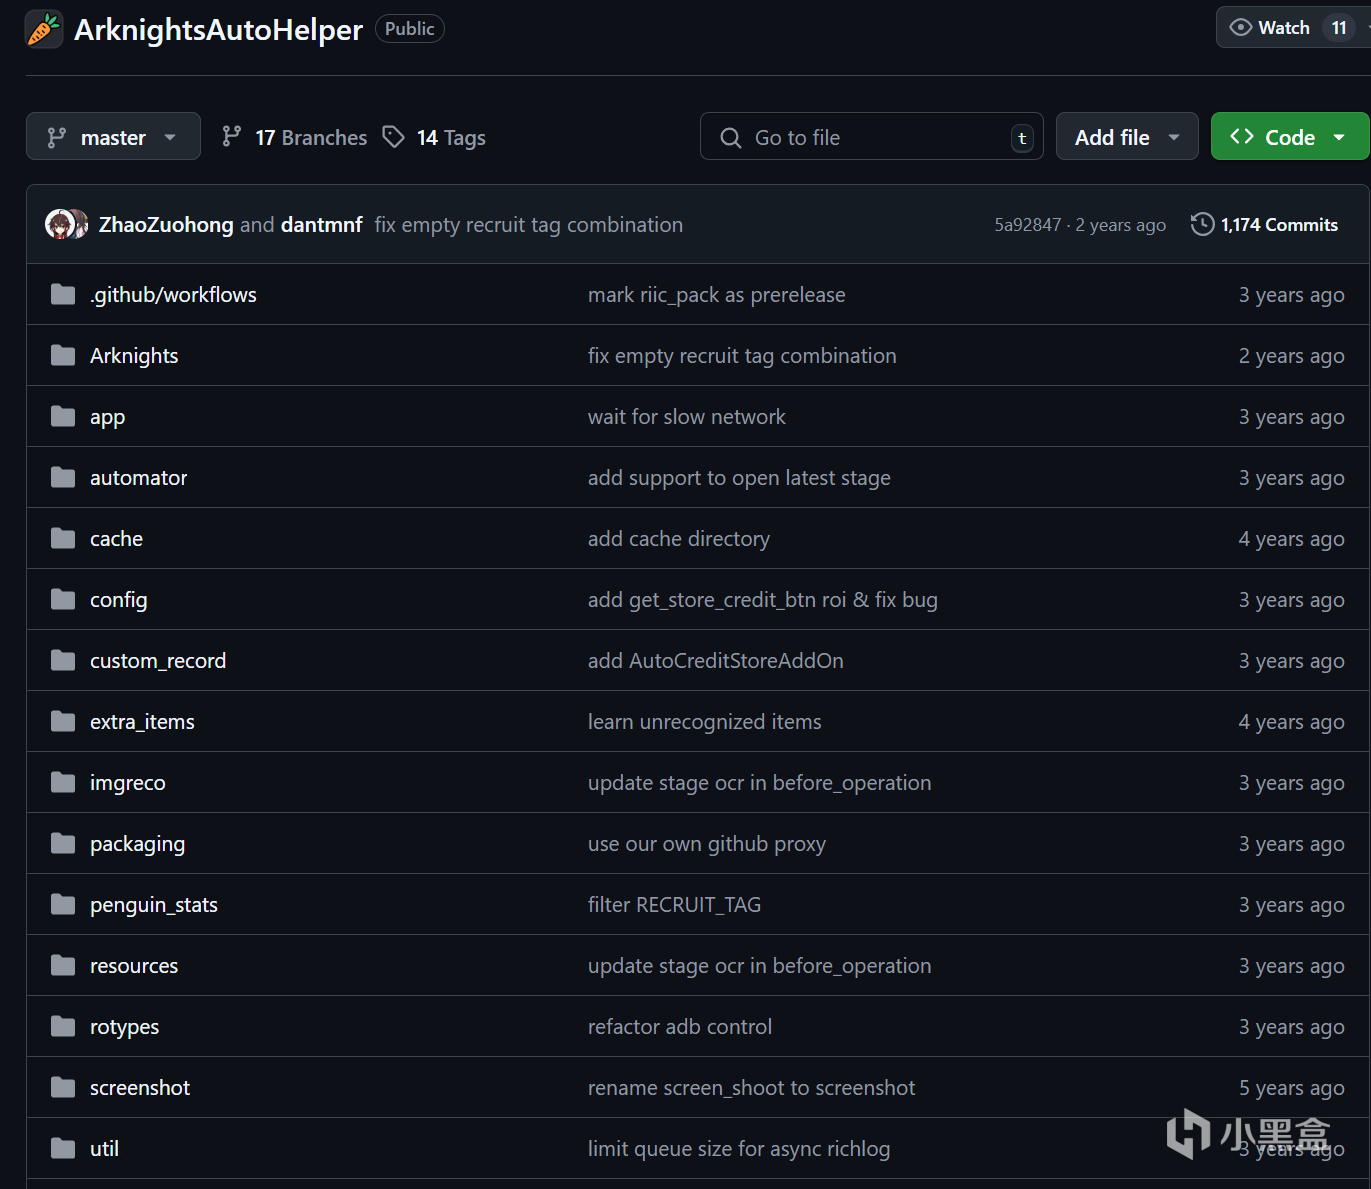Click folder icon for cache
The width and height of the screenshot is (1371, 1189).
click(x=63, y=538)
